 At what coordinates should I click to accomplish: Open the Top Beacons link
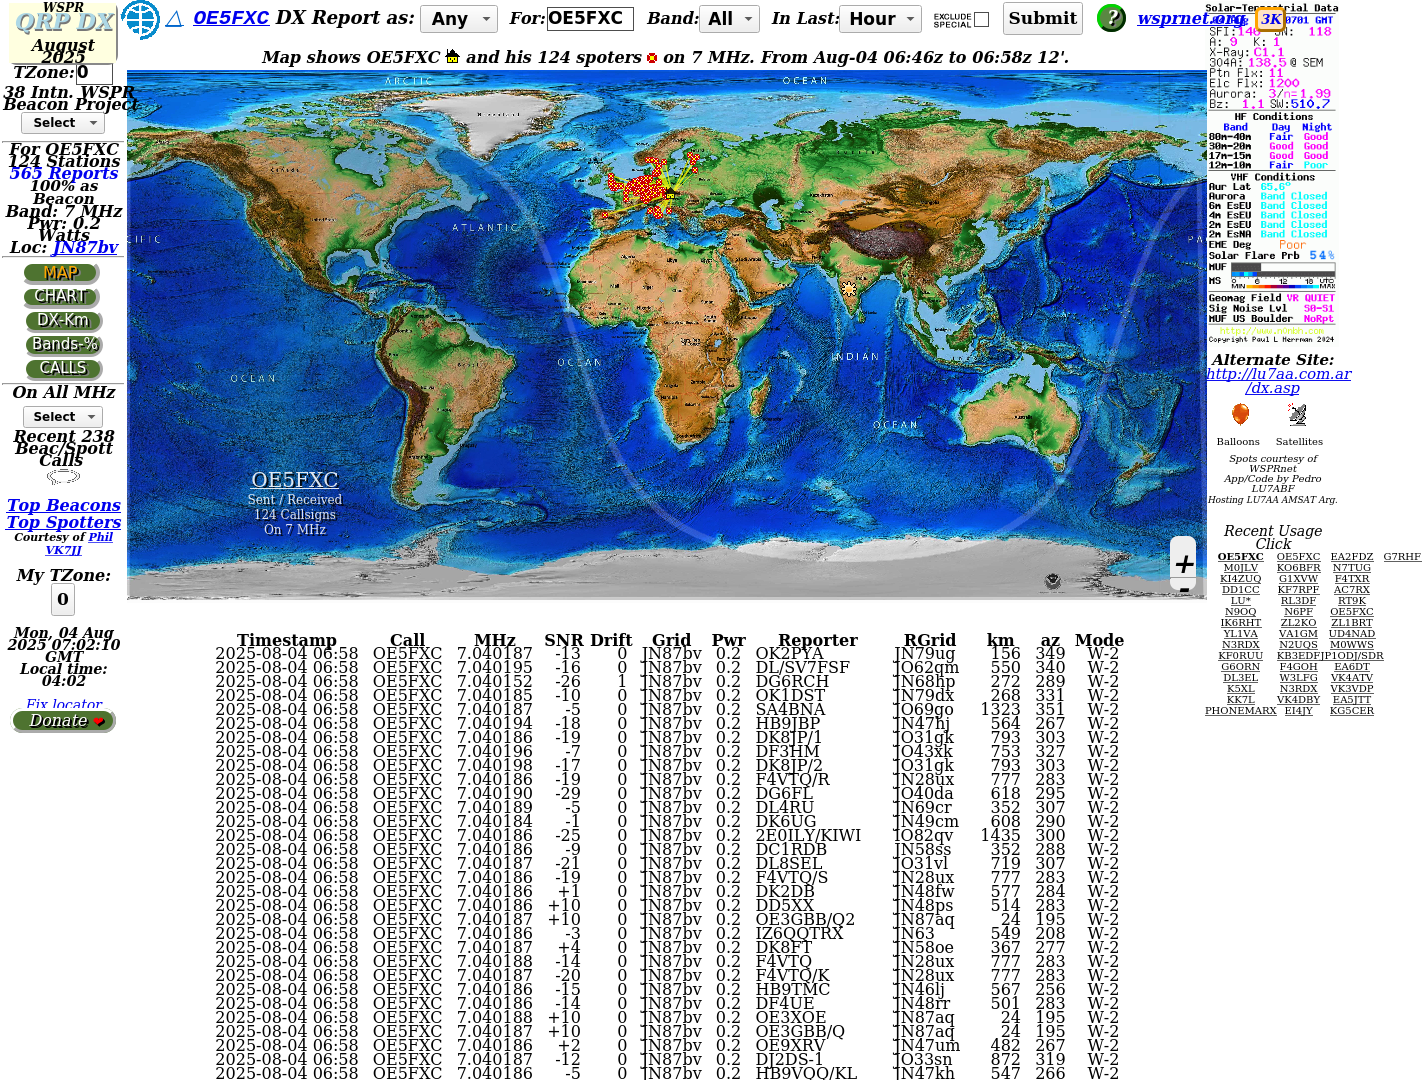click(x=64, y=506)
